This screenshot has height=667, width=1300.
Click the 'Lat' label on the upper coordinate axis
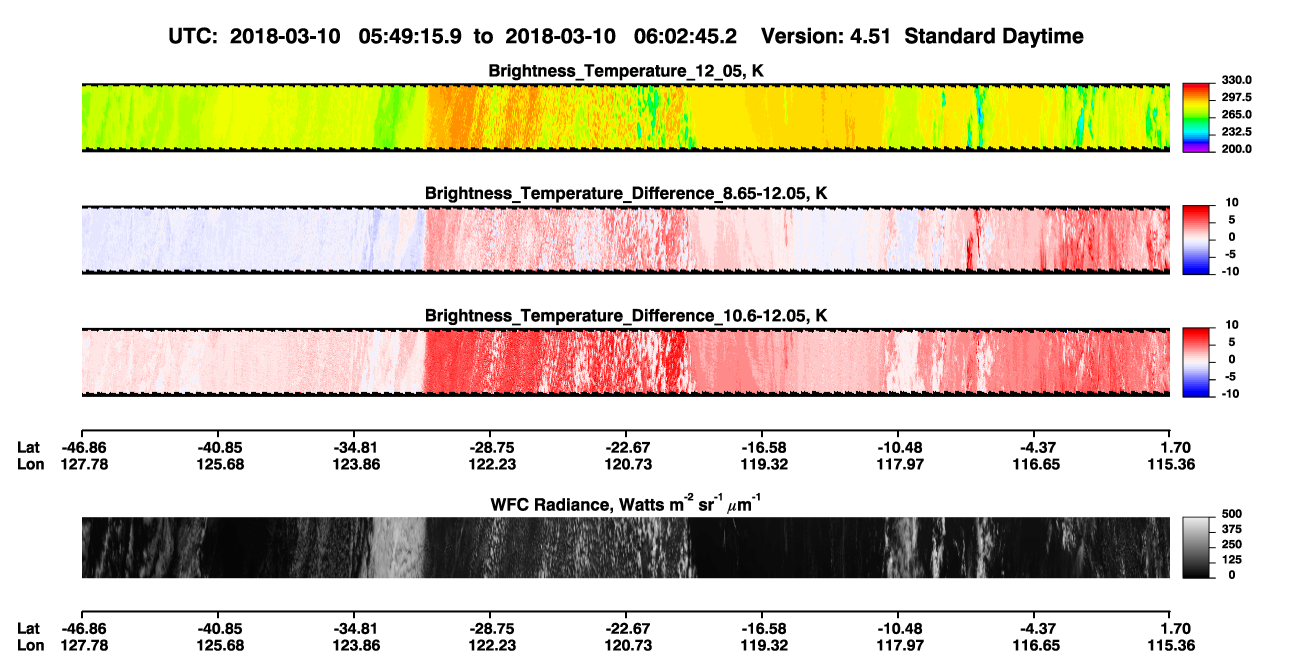click(28, 448)
